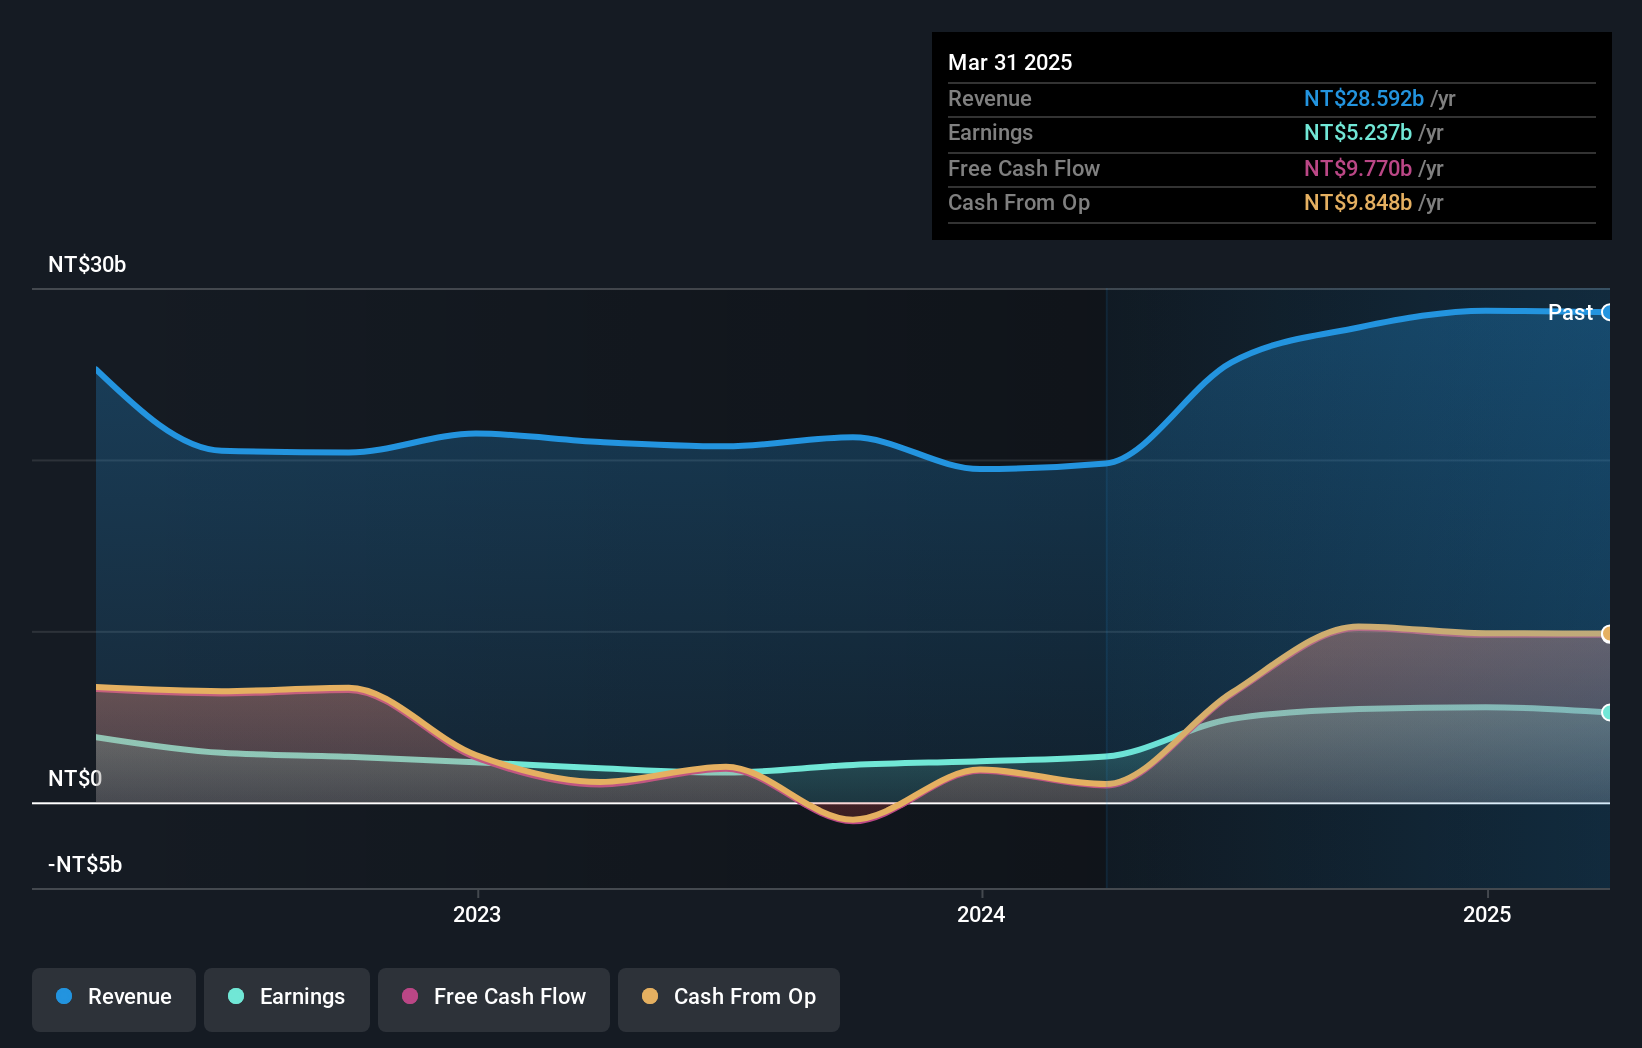The width and height of the screenshot is (1642, 1048).
Task: Click the Cash From Op label in tooltip
Action: tap(1019, 202)
